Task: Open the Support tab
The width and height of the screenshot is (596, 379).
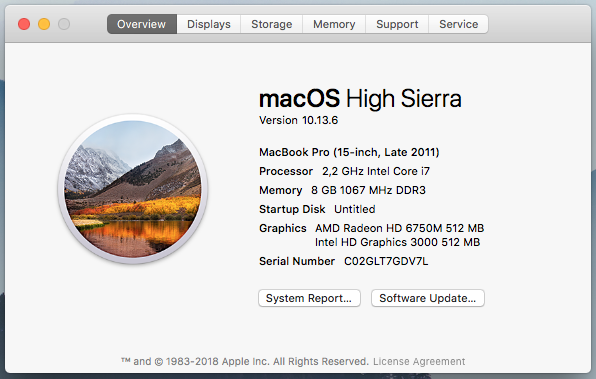Action: [x=397, y=24]
